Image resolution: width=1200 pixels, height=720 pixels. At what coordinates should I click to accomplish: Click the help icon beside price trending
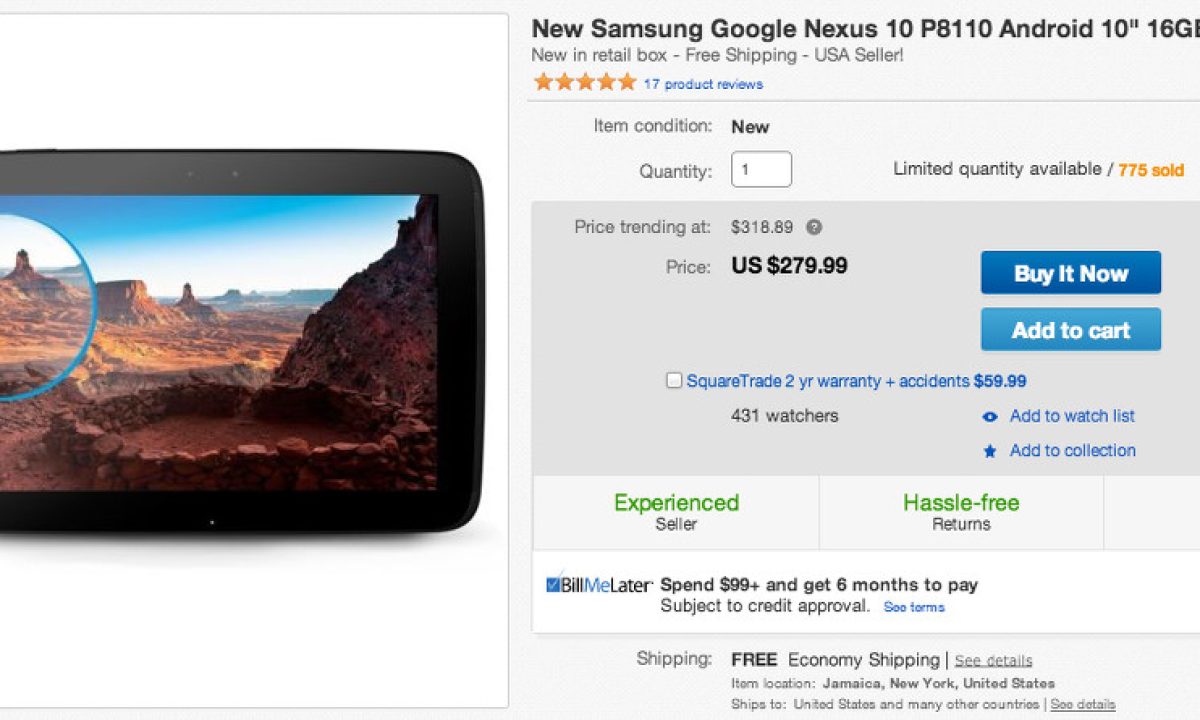(814, 227)
